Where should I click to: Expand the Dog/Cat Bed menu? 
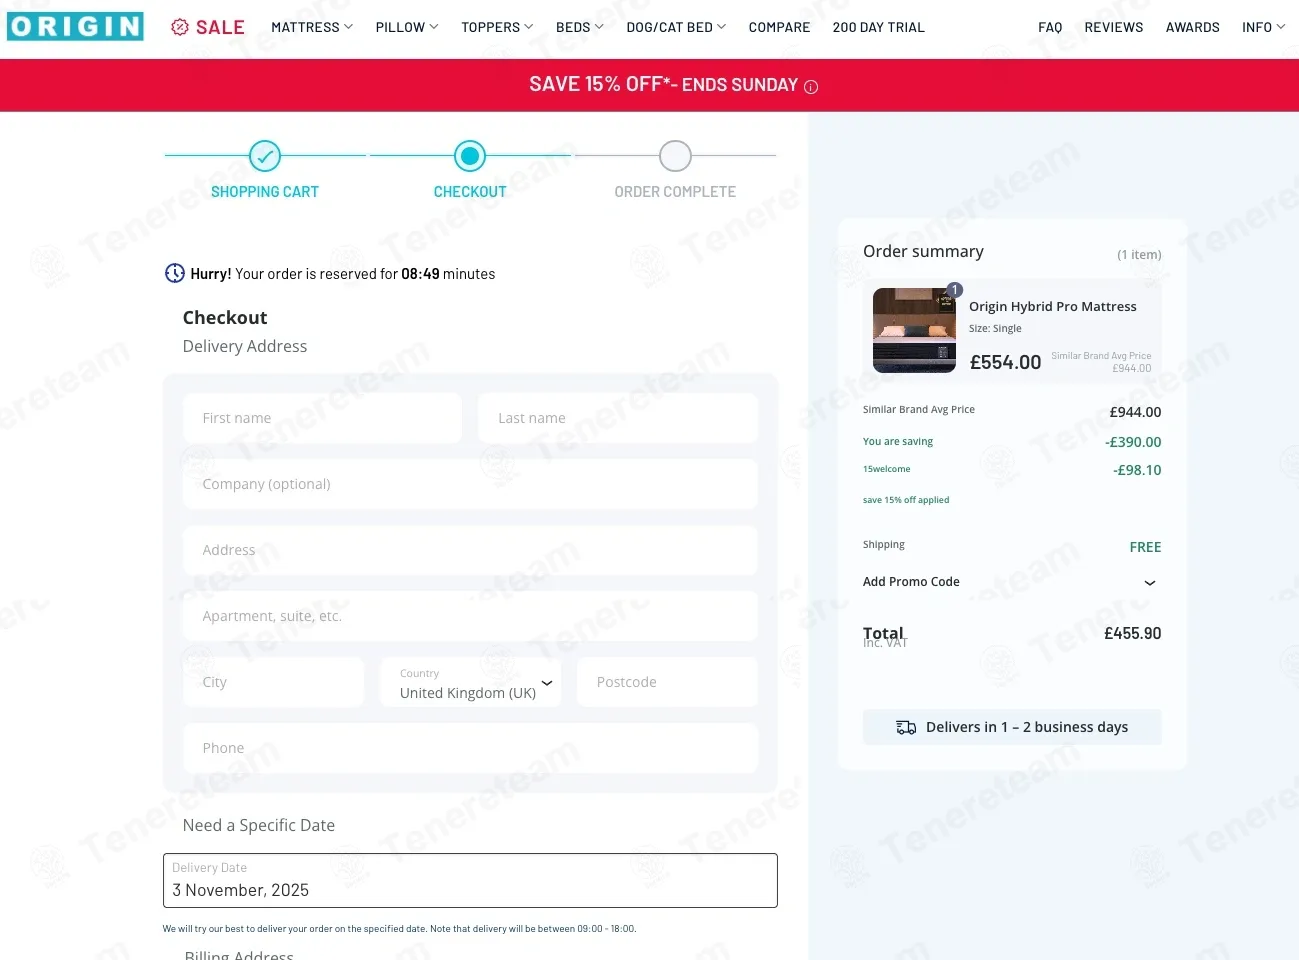coord(676,27)
